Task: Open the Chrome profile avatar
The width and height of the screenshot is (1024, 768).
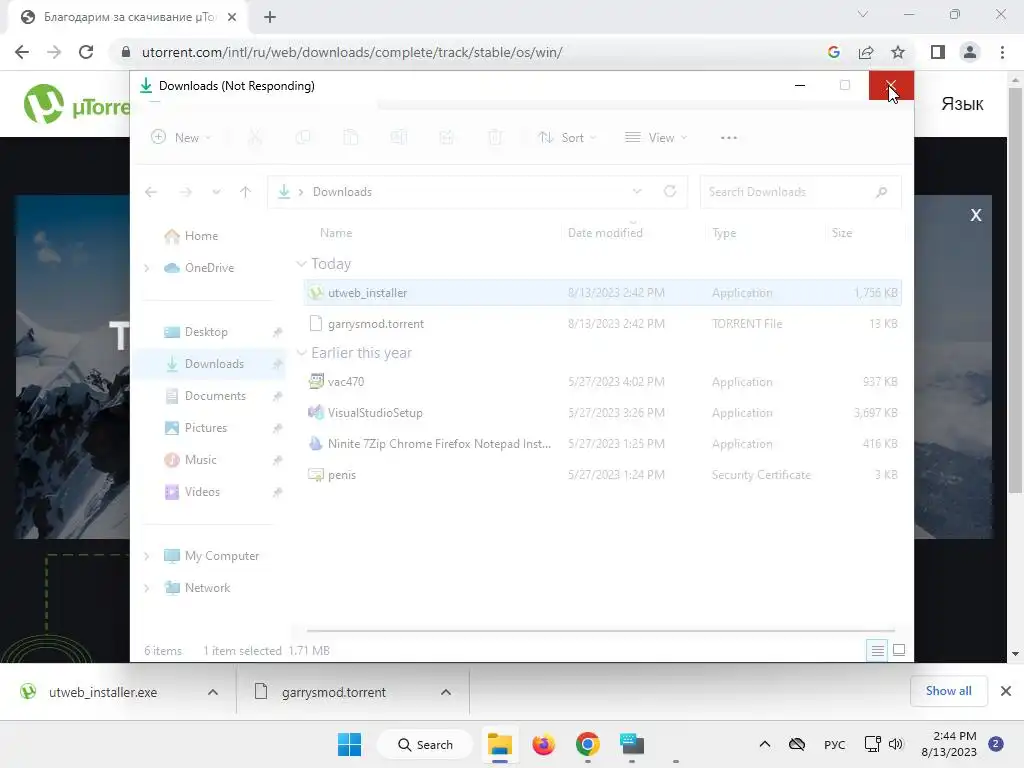Action: click(x=970, y=52)
